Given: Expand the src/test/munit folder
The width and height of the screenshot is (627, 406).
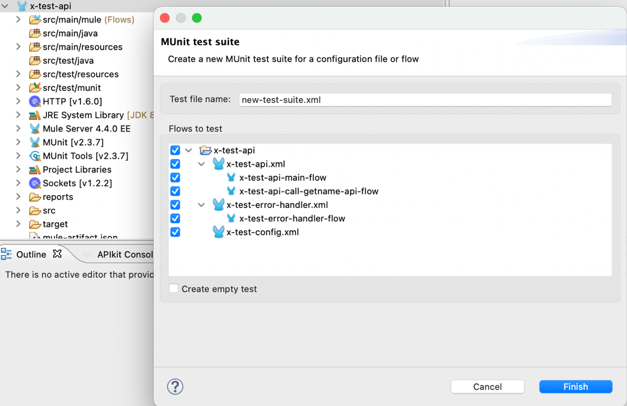Looking at the screenshot, I should point(18,87).
